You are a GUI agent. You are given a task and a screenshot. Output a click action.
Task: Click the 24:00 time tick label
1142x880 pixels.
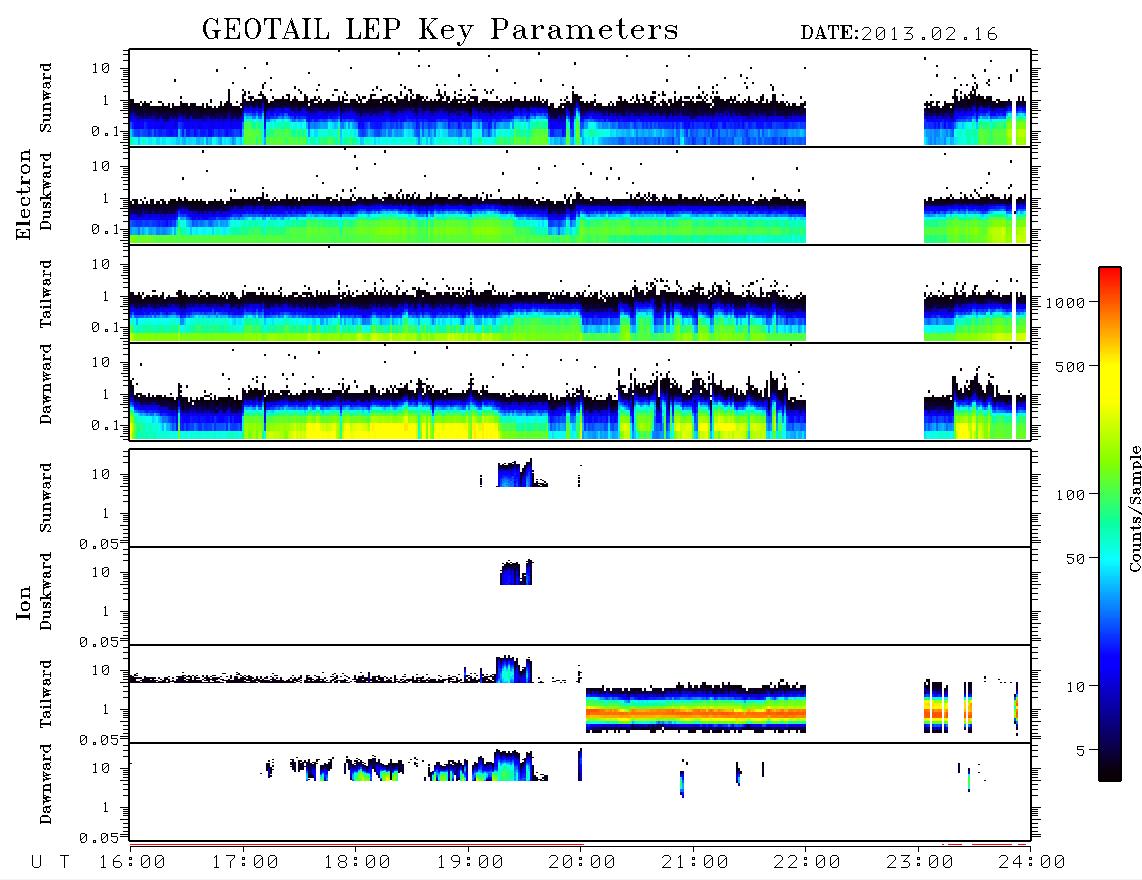point(1032,862)
